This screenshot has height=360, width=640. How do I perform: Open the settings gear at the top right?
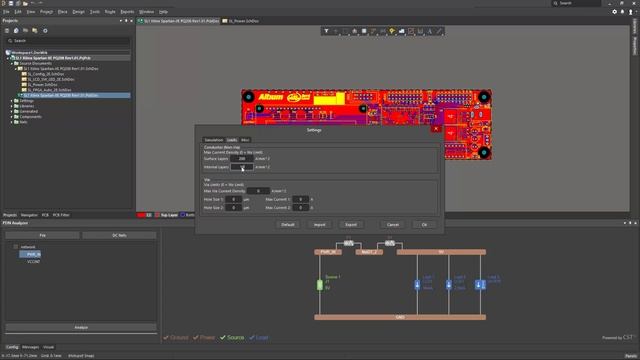614,12
